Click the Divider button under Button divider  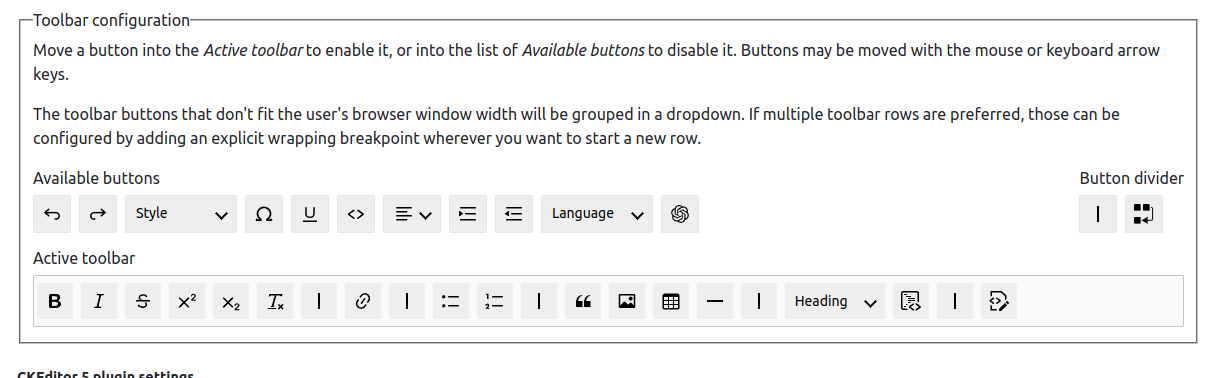1098,214
